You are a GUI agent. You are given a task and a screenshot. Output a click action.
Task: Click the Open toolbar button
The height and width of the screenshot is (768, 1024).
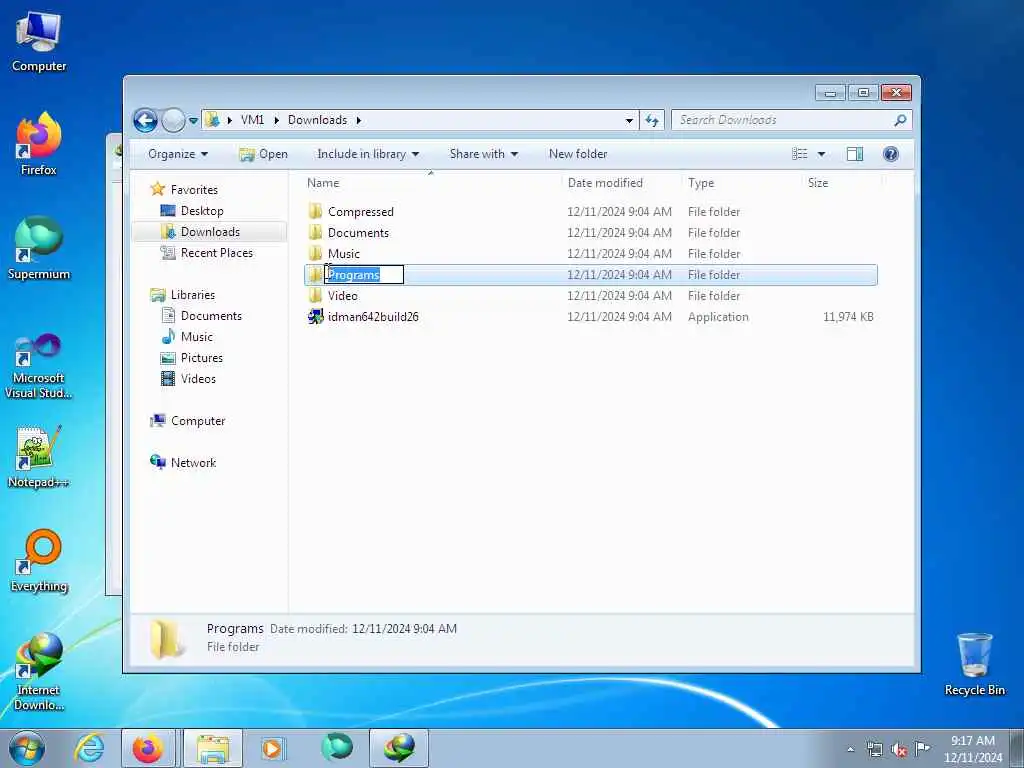264,154
